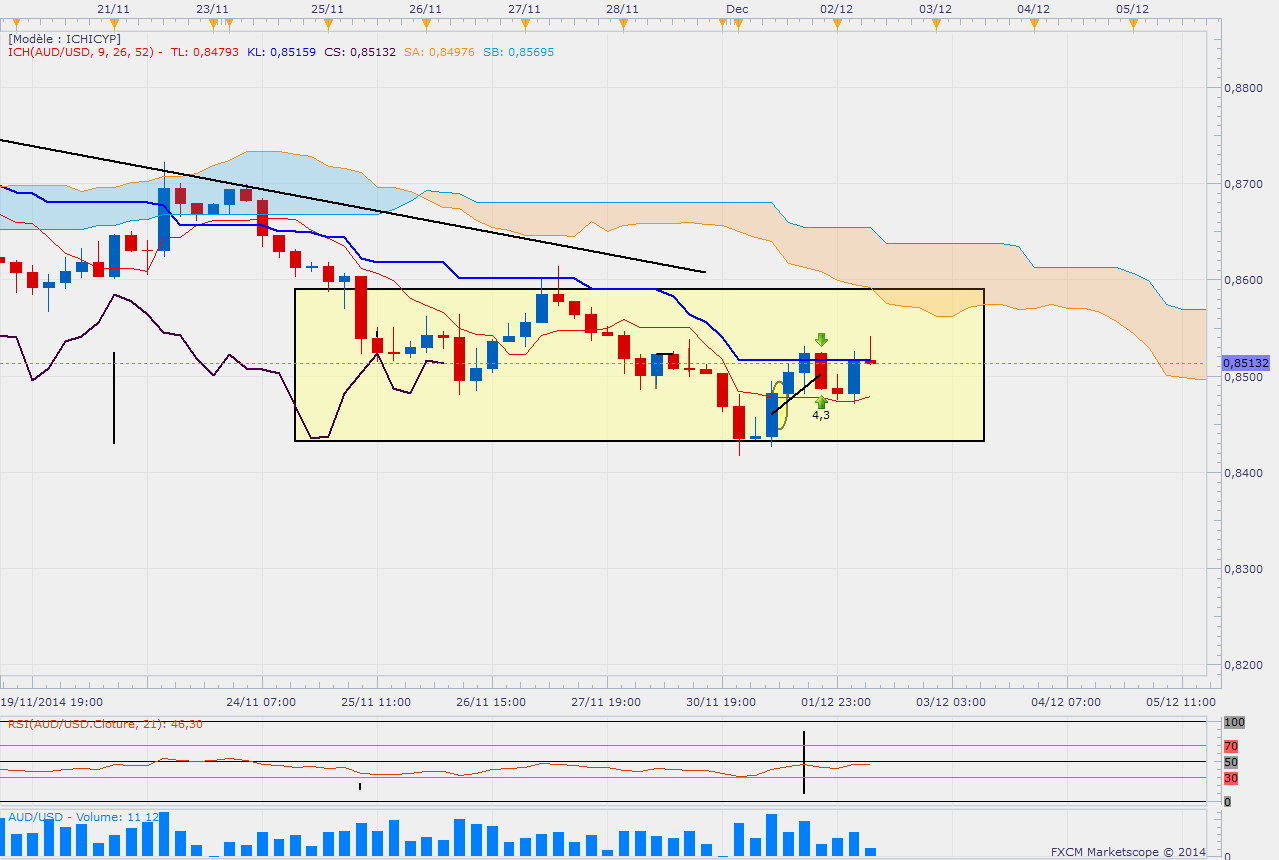Click the "4,3" annotation label on the chart
The image size is (1279, 860).
tap(820, 415)
